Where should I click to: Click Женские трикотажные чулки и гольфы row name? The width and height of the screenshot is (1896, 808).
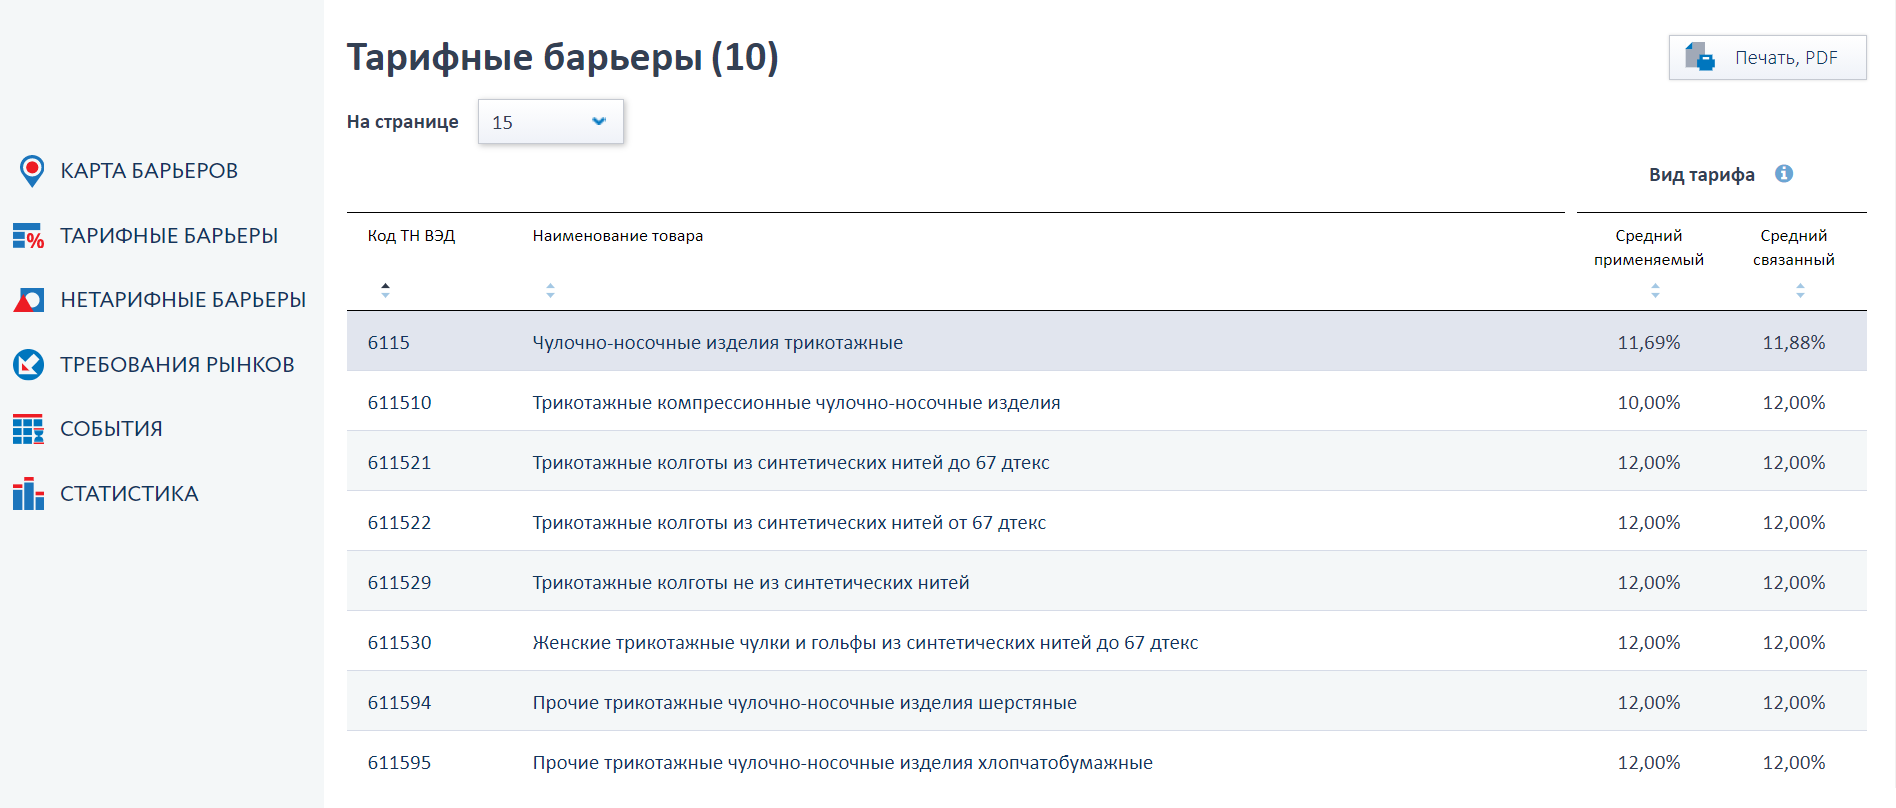tap(865, 643)
